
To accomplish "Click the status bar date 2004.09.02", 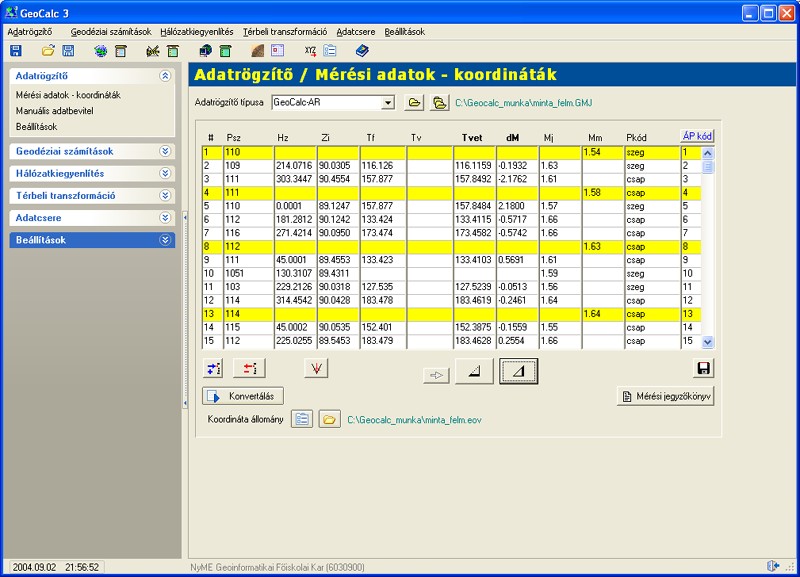I will [x=34, y=567].
